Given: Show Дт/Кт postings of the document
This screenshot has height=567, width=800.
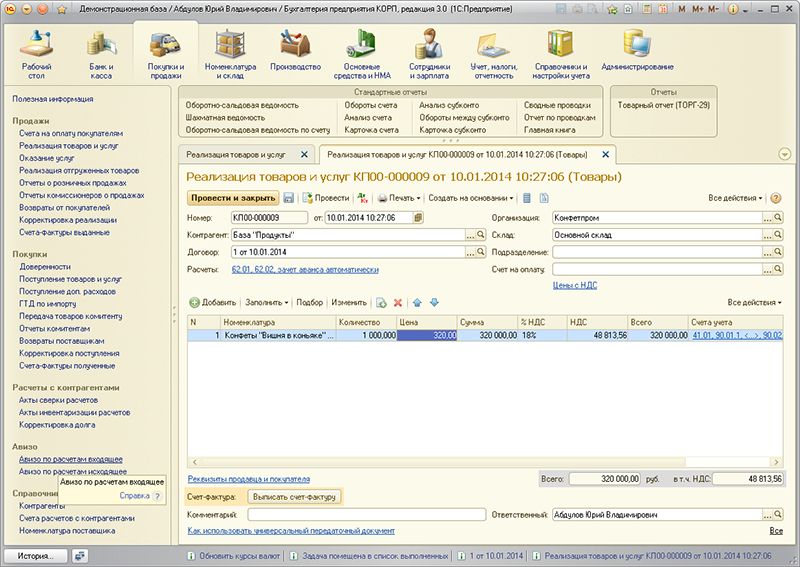Looking at the screenshot, I should click(x=365, y=198).
